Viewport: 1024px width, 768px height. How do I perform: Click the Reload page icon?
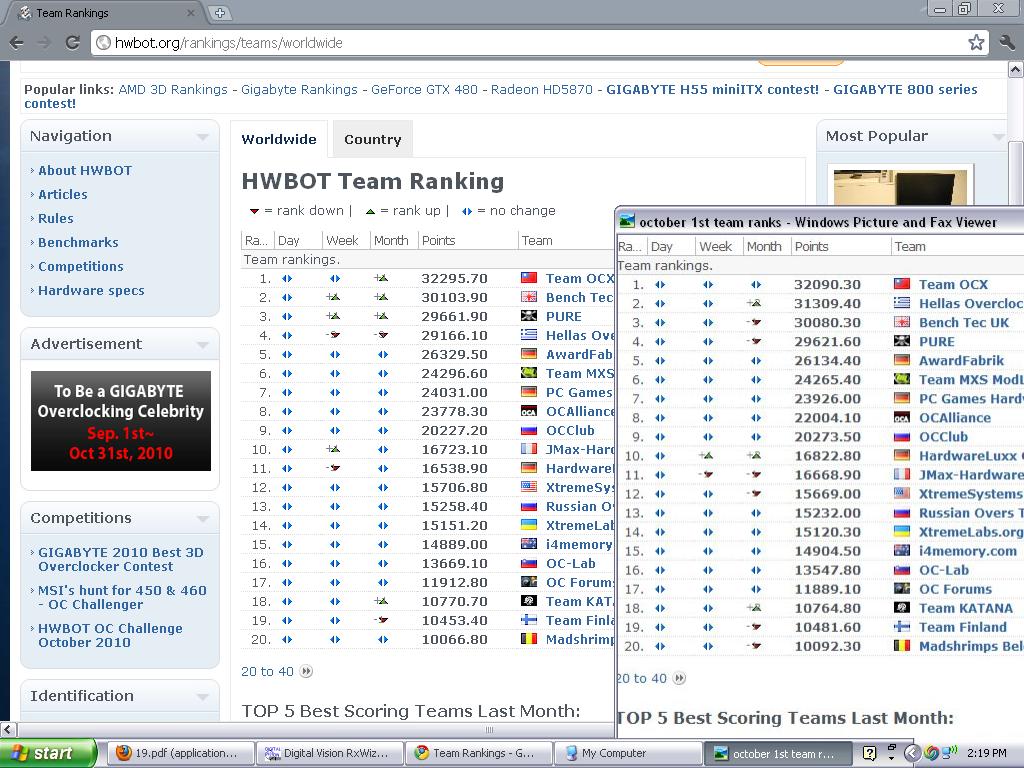[x=72, y=42]
